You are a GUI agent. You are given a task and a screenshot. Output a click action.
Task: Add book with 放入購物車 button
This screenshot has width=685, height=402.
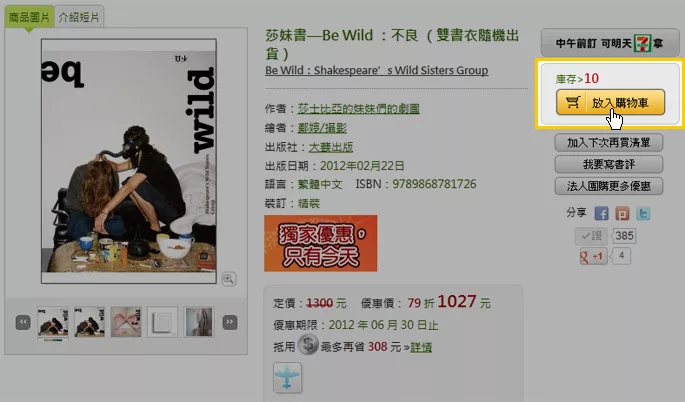click(x=610, y=102)
